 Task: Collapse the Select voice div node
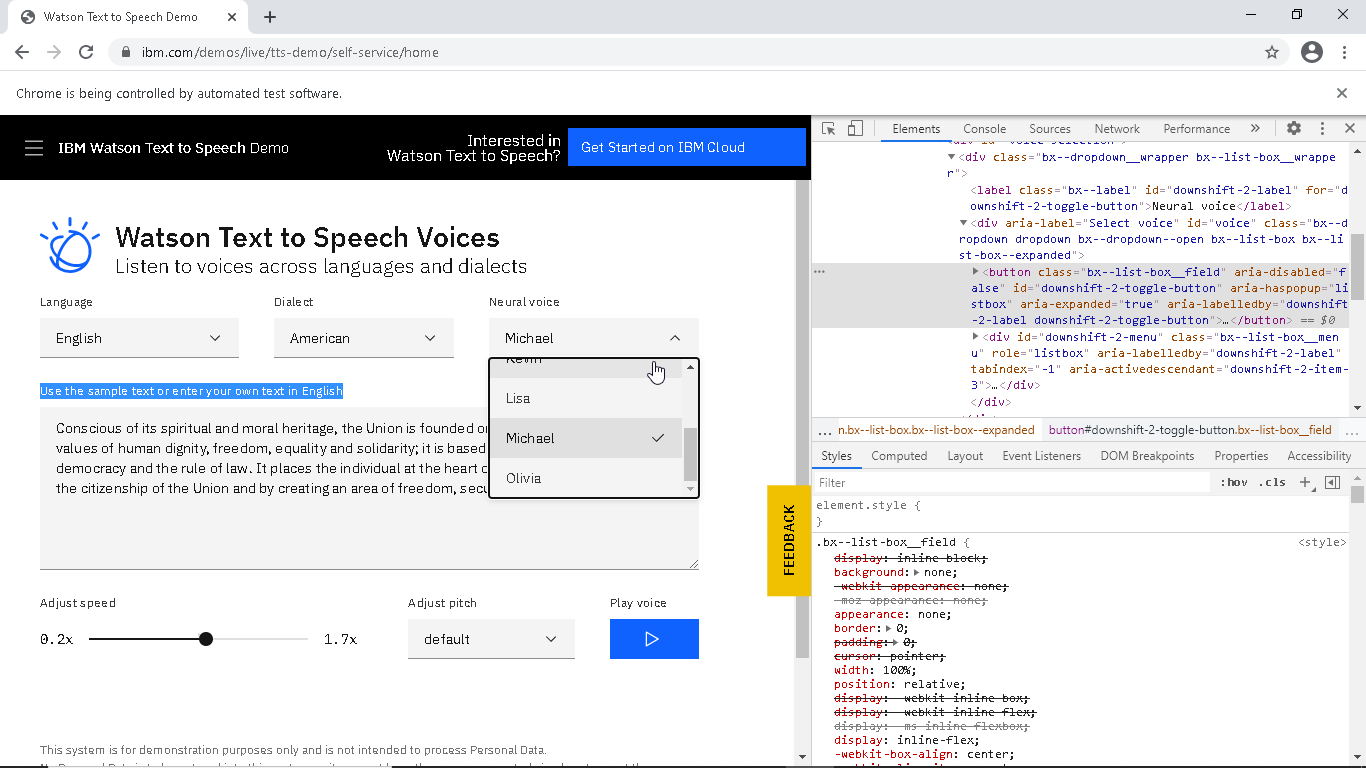[x=963, y=223]
